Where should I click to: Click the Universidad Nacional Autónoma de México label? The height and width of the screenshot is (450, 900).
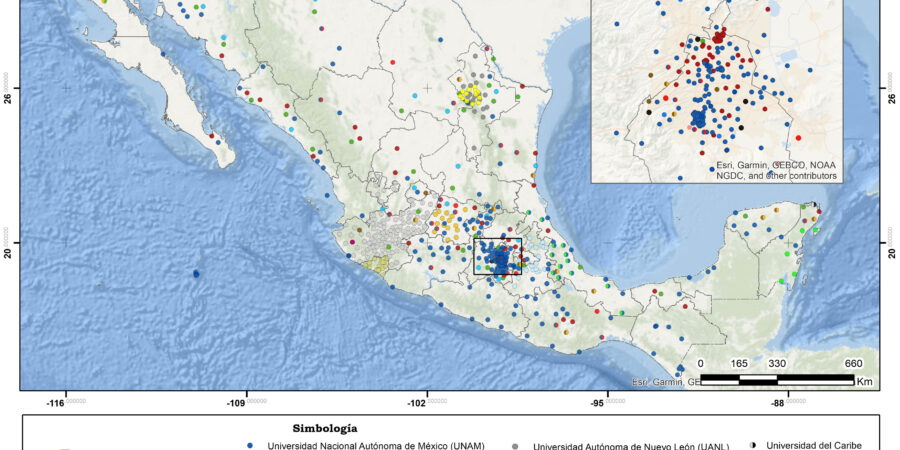tap(369, 445)
